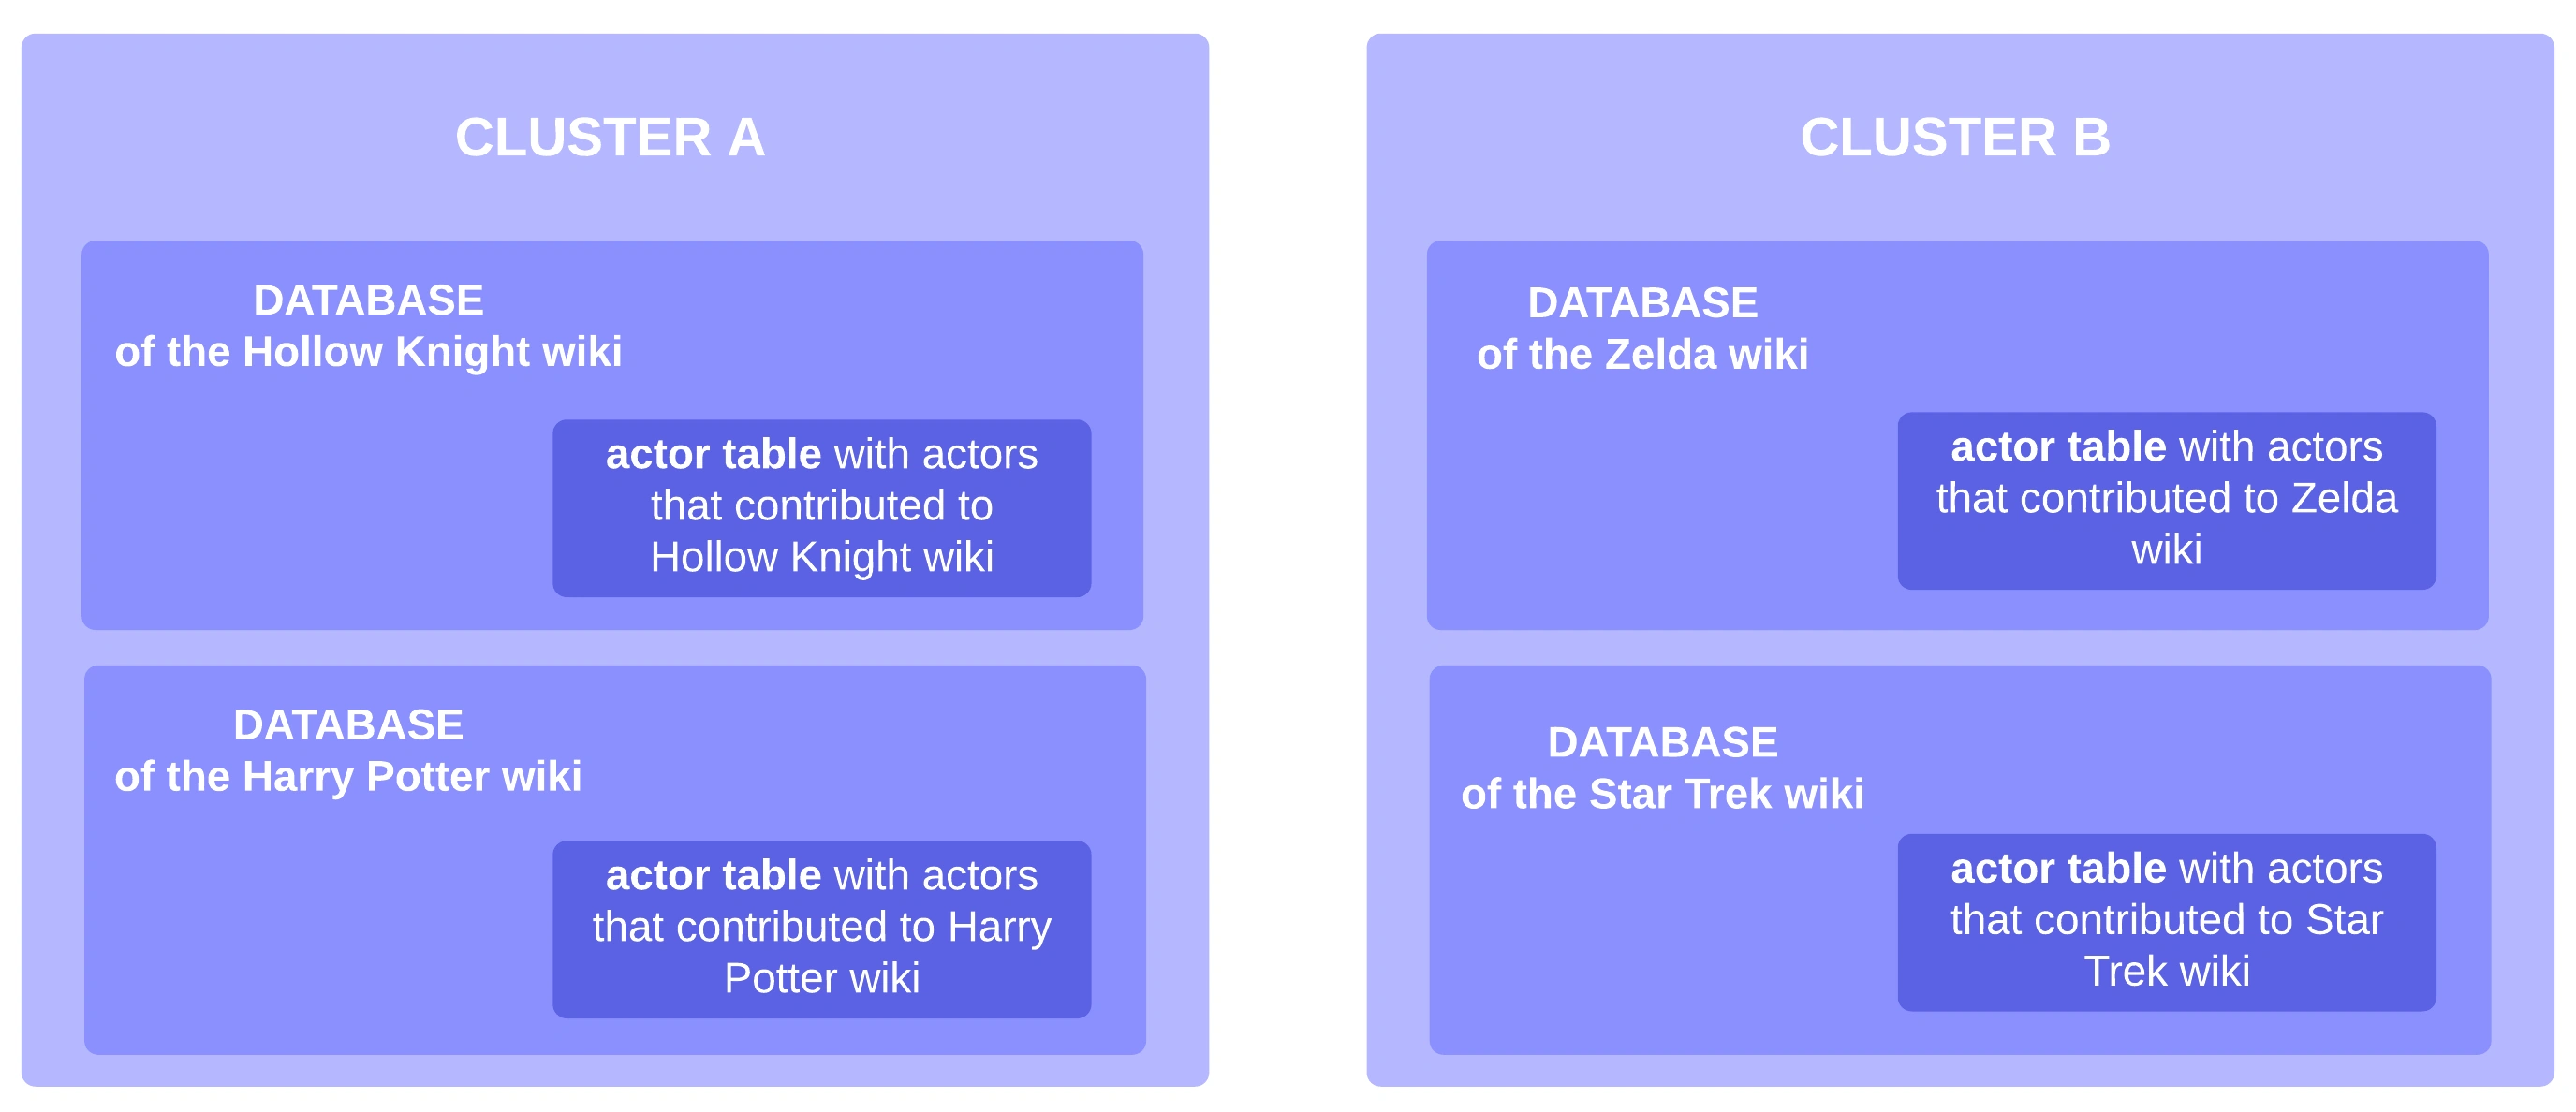Click the "of the Star Trek wiki" label
The image size is (2576, 1112).
click(x=1662, y=794)
